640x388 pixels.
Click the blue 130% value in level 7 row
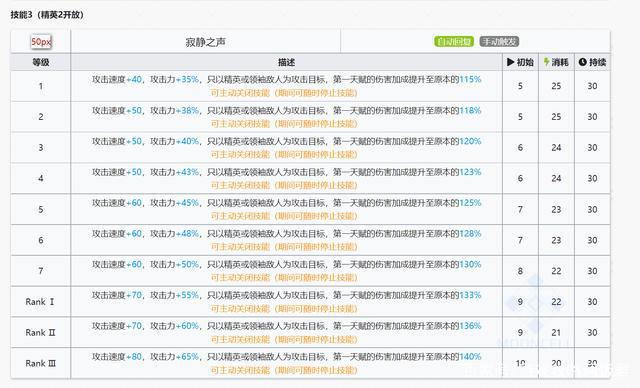470,264
